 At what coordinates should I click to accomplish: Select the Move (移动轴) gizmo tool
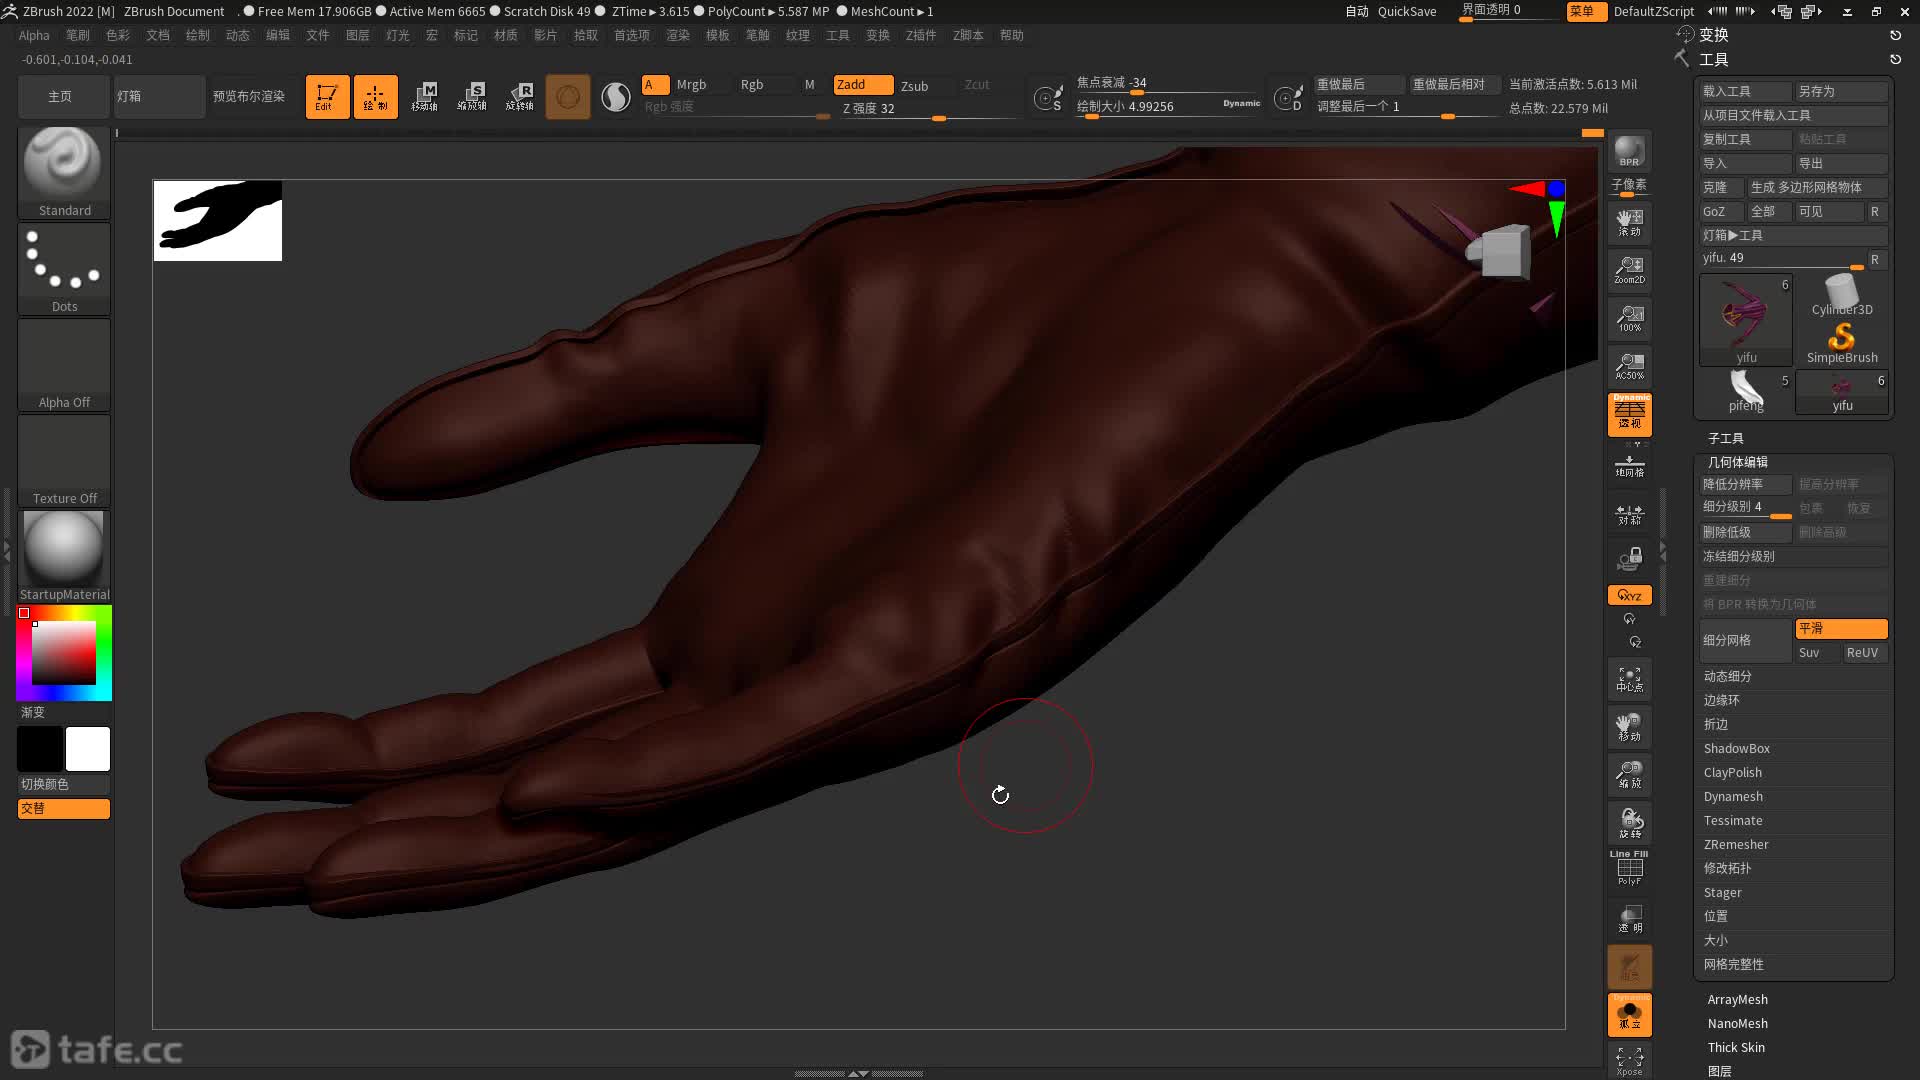click(424, 97)
